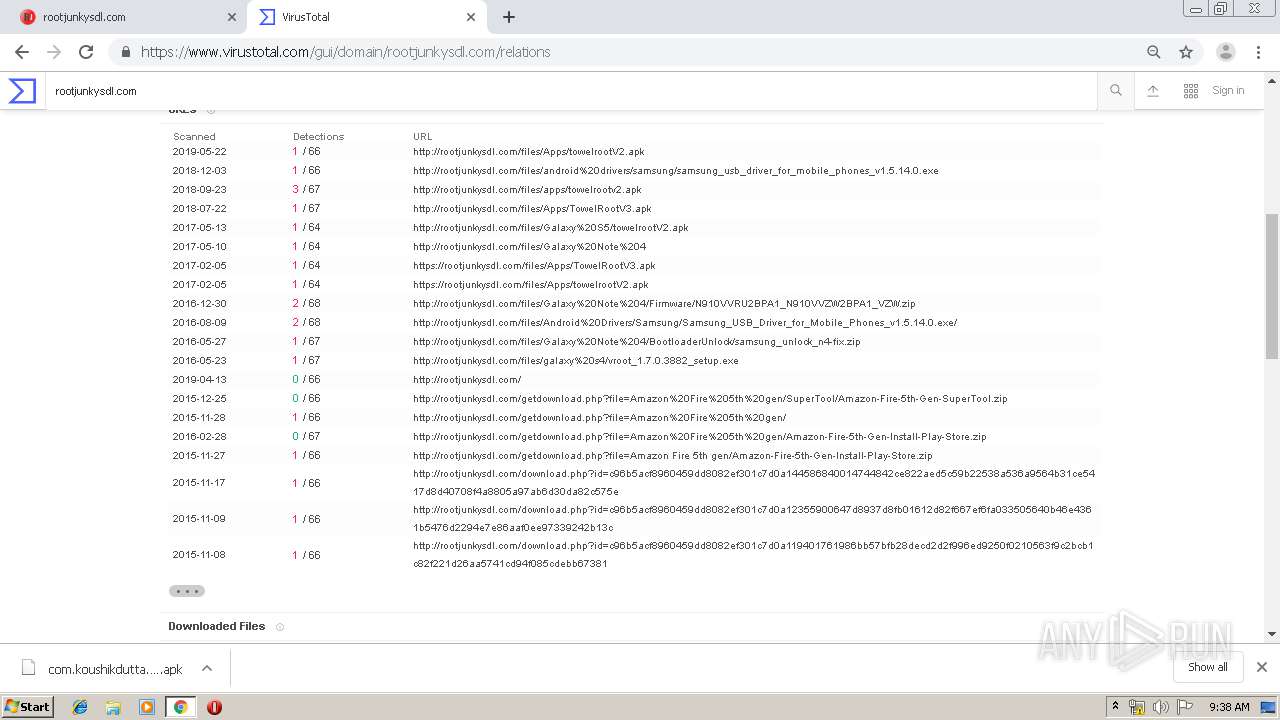Viewport: 1280px width, 720px height.
Task: Close the downloads bar
Action: 1262,667
